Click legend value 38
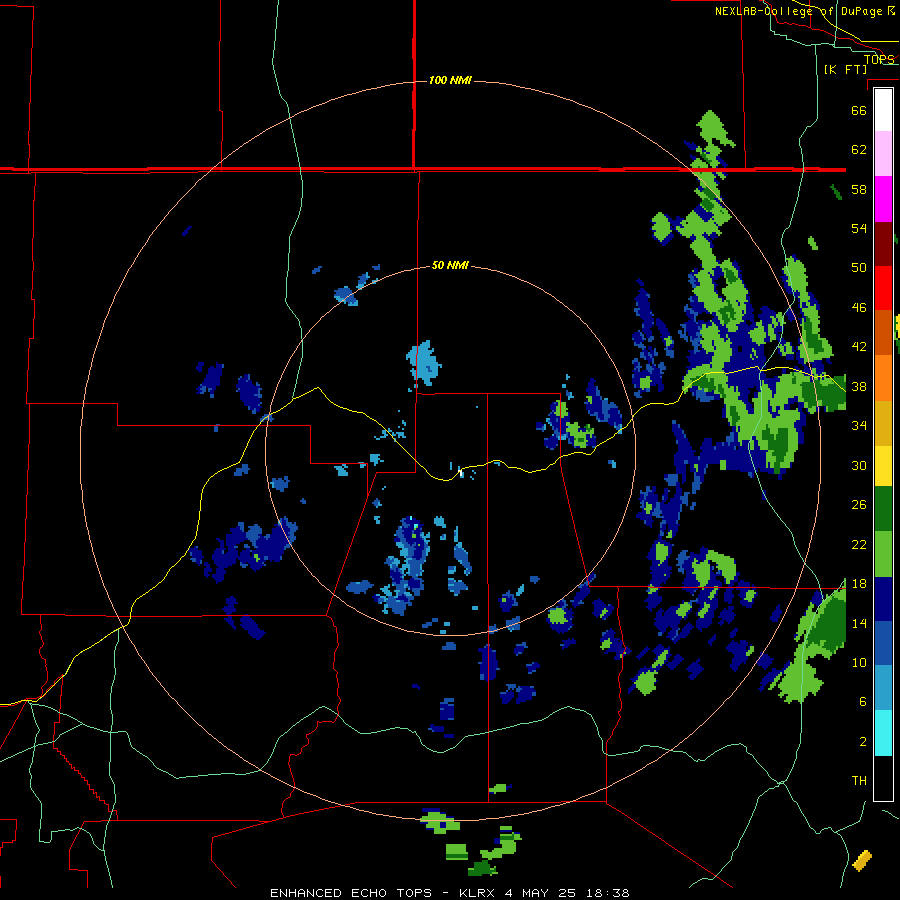 coord(859,386)
